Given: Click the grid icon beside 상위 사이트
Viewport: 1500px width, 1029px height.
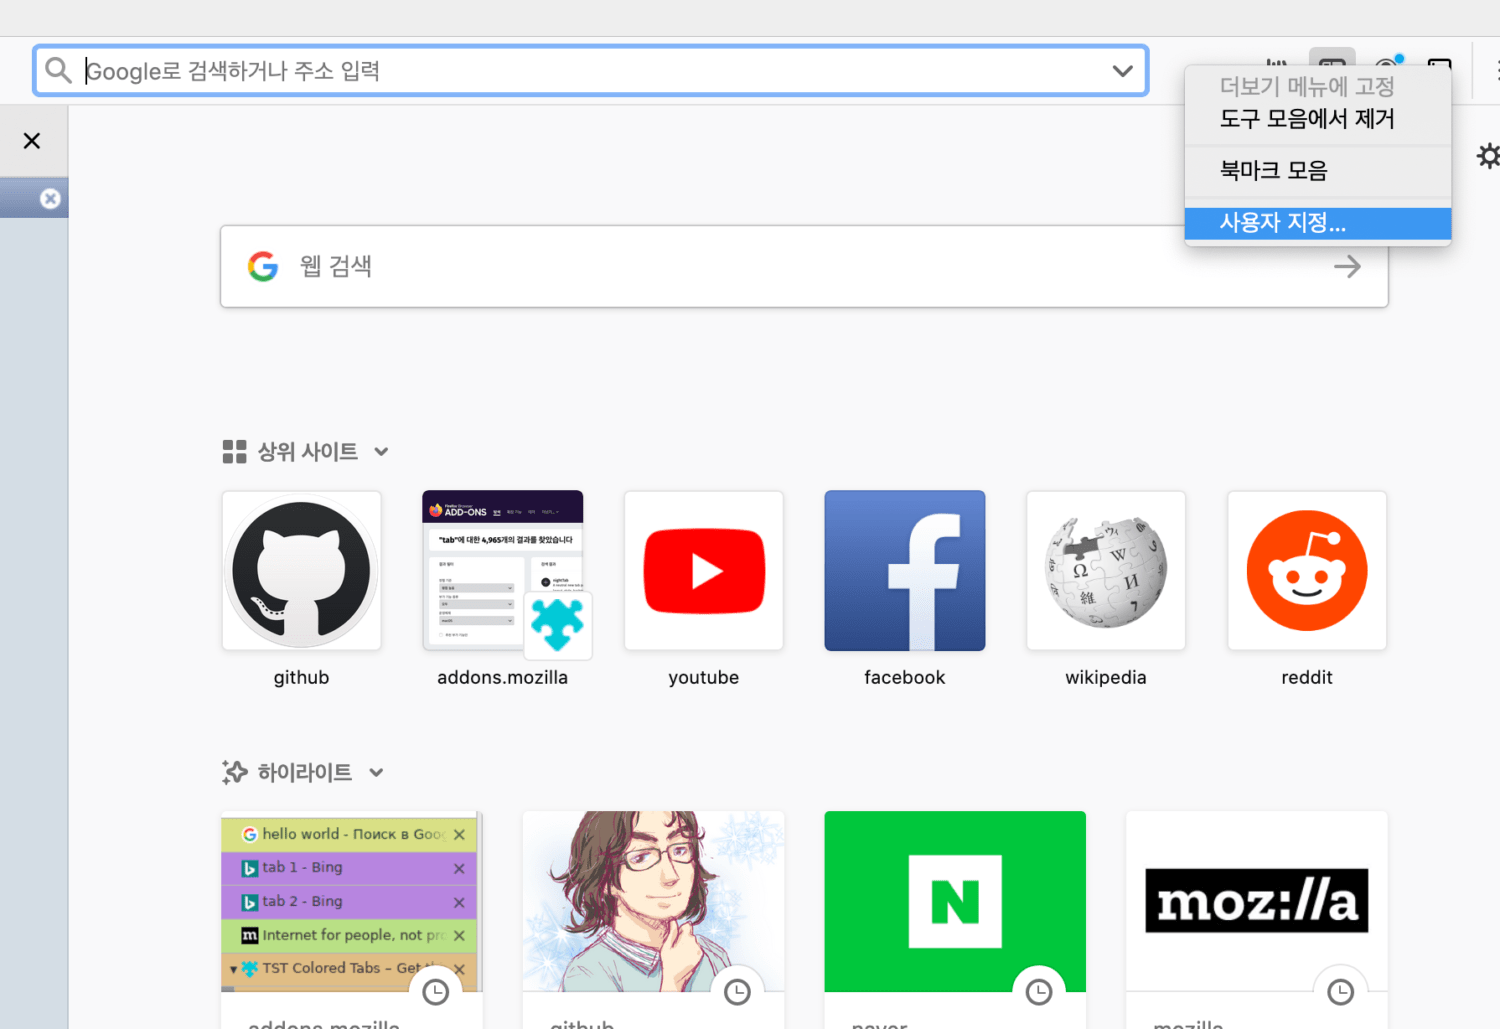Looking at the screenshot, I should (234, 452).
